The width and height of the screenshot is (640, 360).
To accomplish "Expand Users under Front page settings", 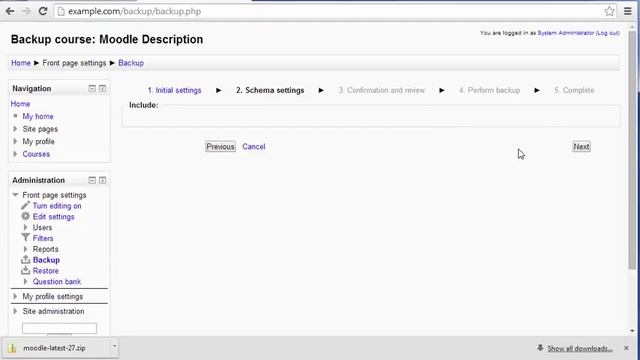I will point(25,227).
